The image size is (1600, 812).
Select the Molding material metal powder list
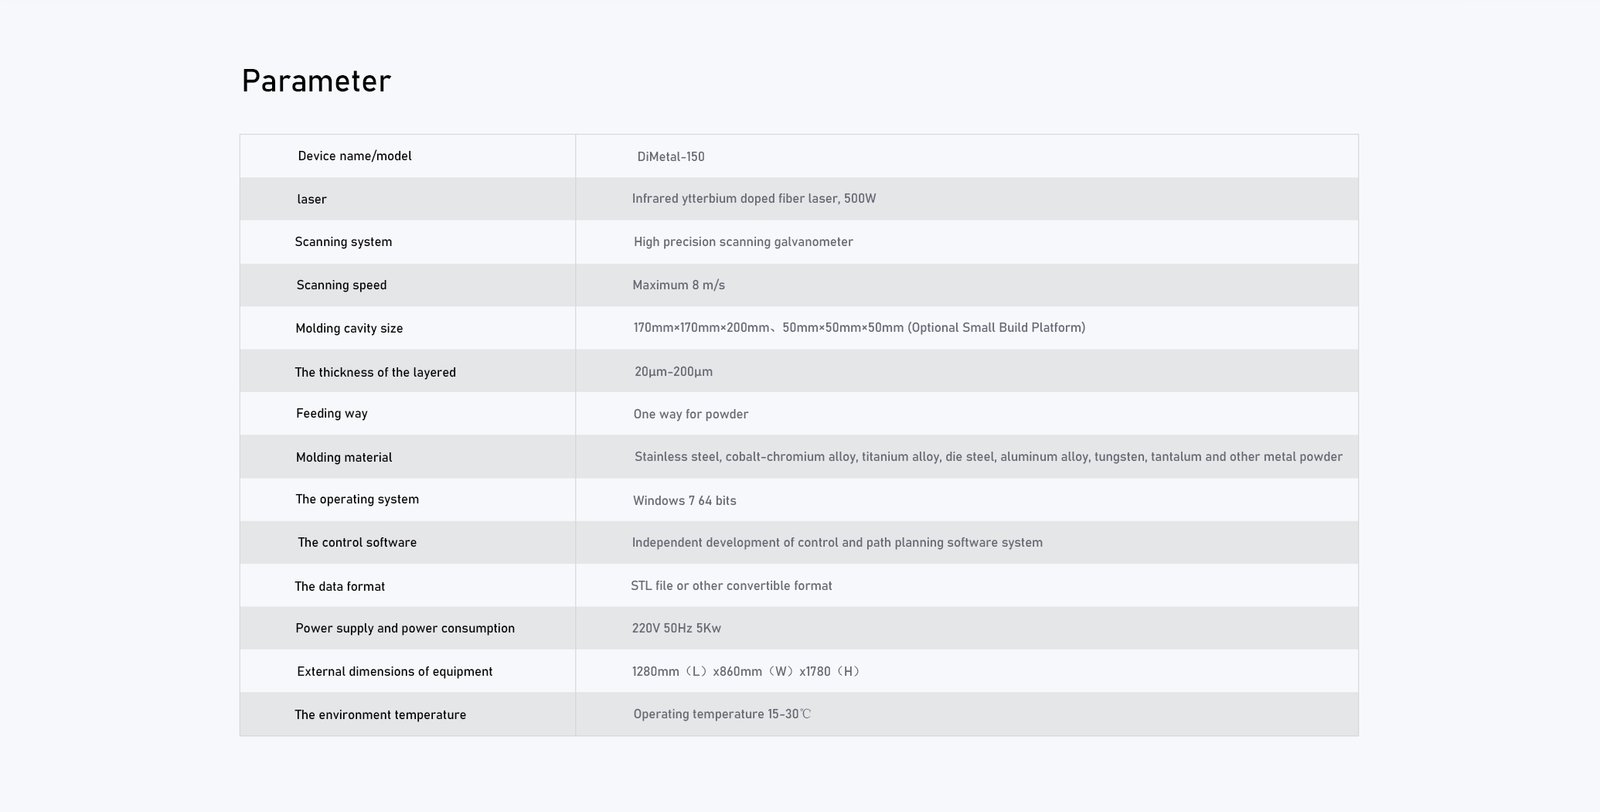988,457
